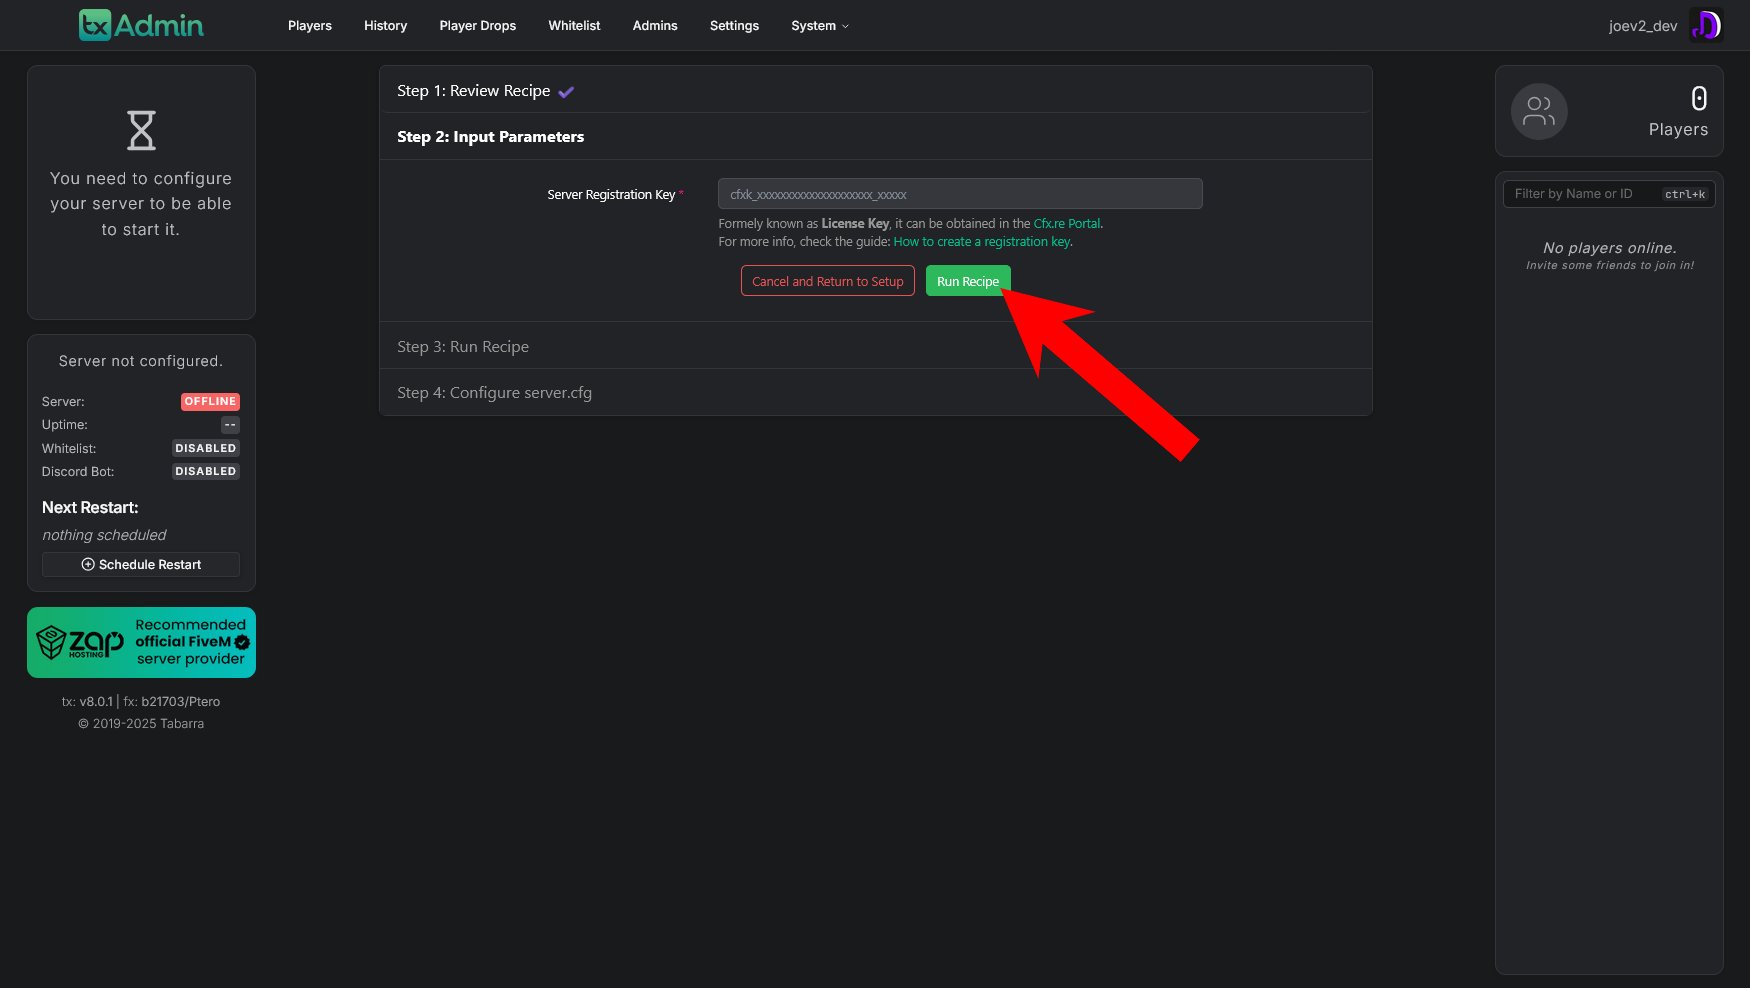Open the Cfx.re Portal link
1750x988 pixels.
pyautogui.click(x=1067, y=224)
